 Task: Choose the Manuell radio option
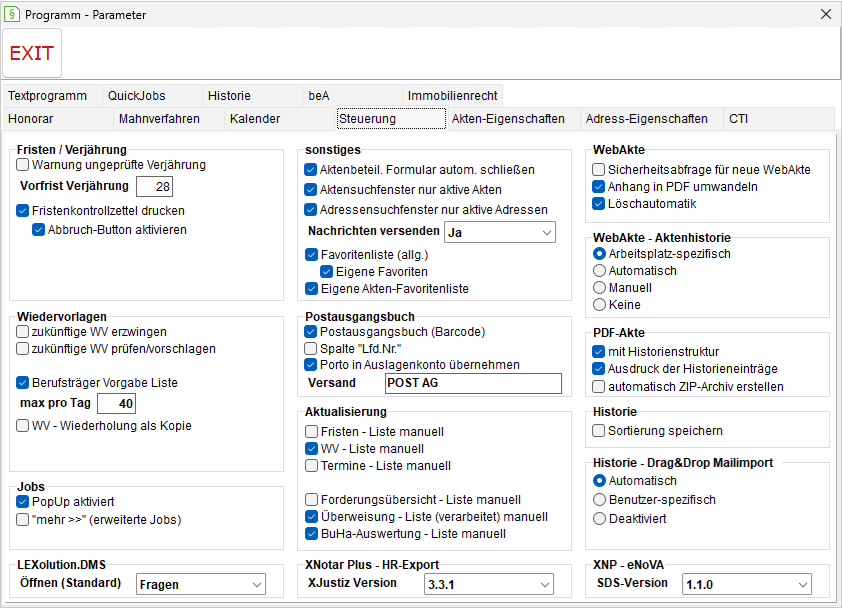tap(599, 288)
